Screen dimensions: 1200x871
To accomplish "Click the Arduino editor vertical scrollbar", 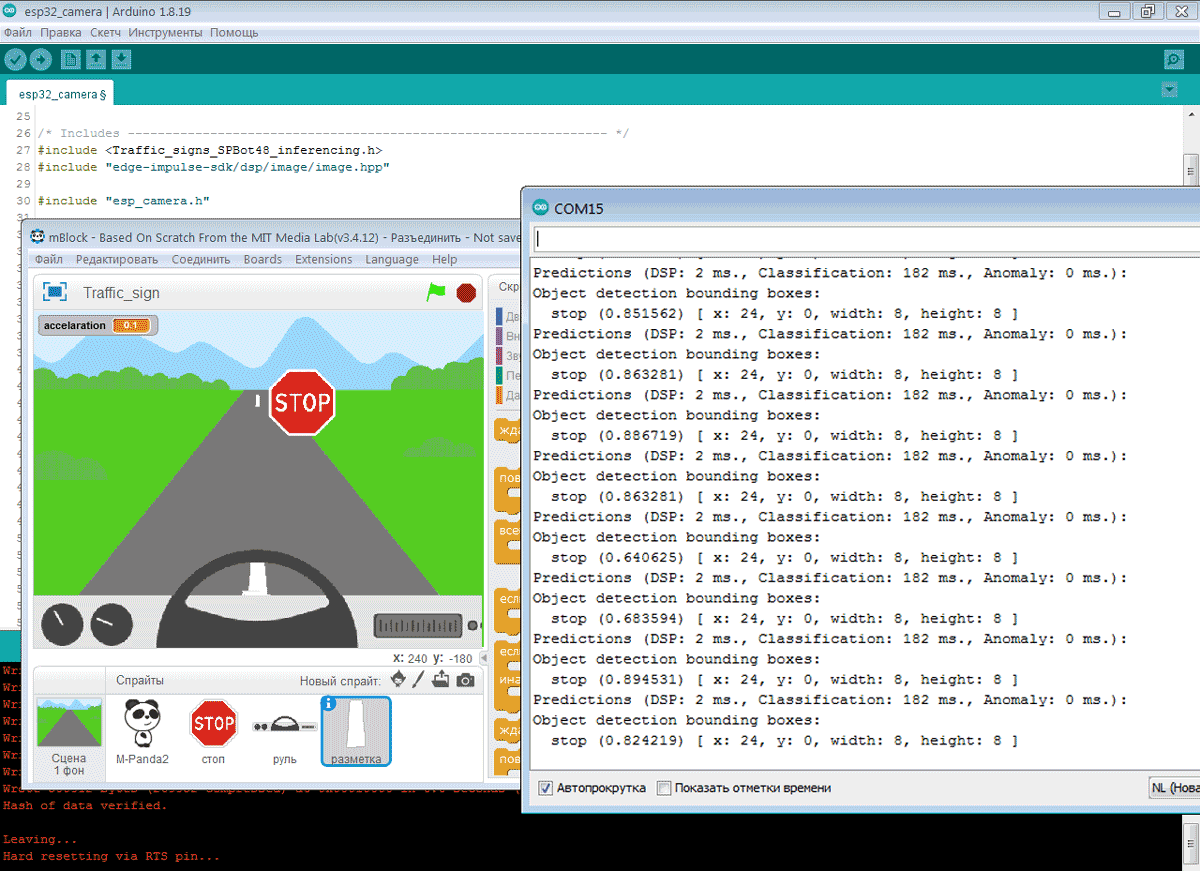I will coord(1190,170).
